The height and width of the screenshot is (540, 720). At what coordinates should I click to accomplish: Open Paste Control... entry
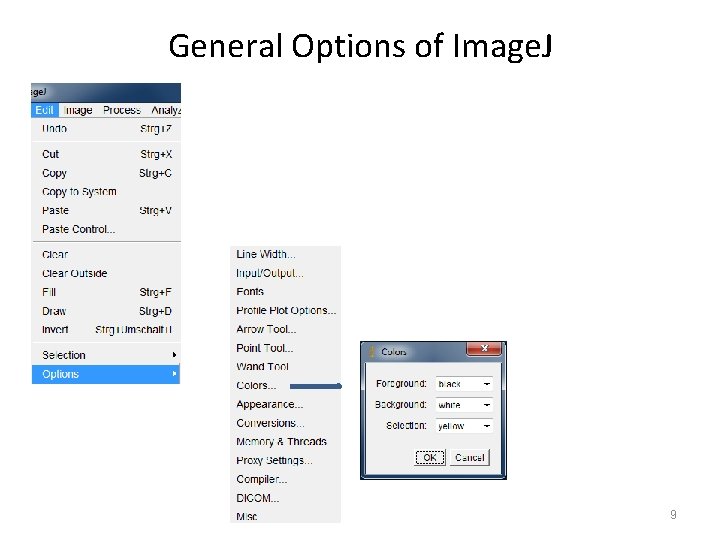pos(106,229)
